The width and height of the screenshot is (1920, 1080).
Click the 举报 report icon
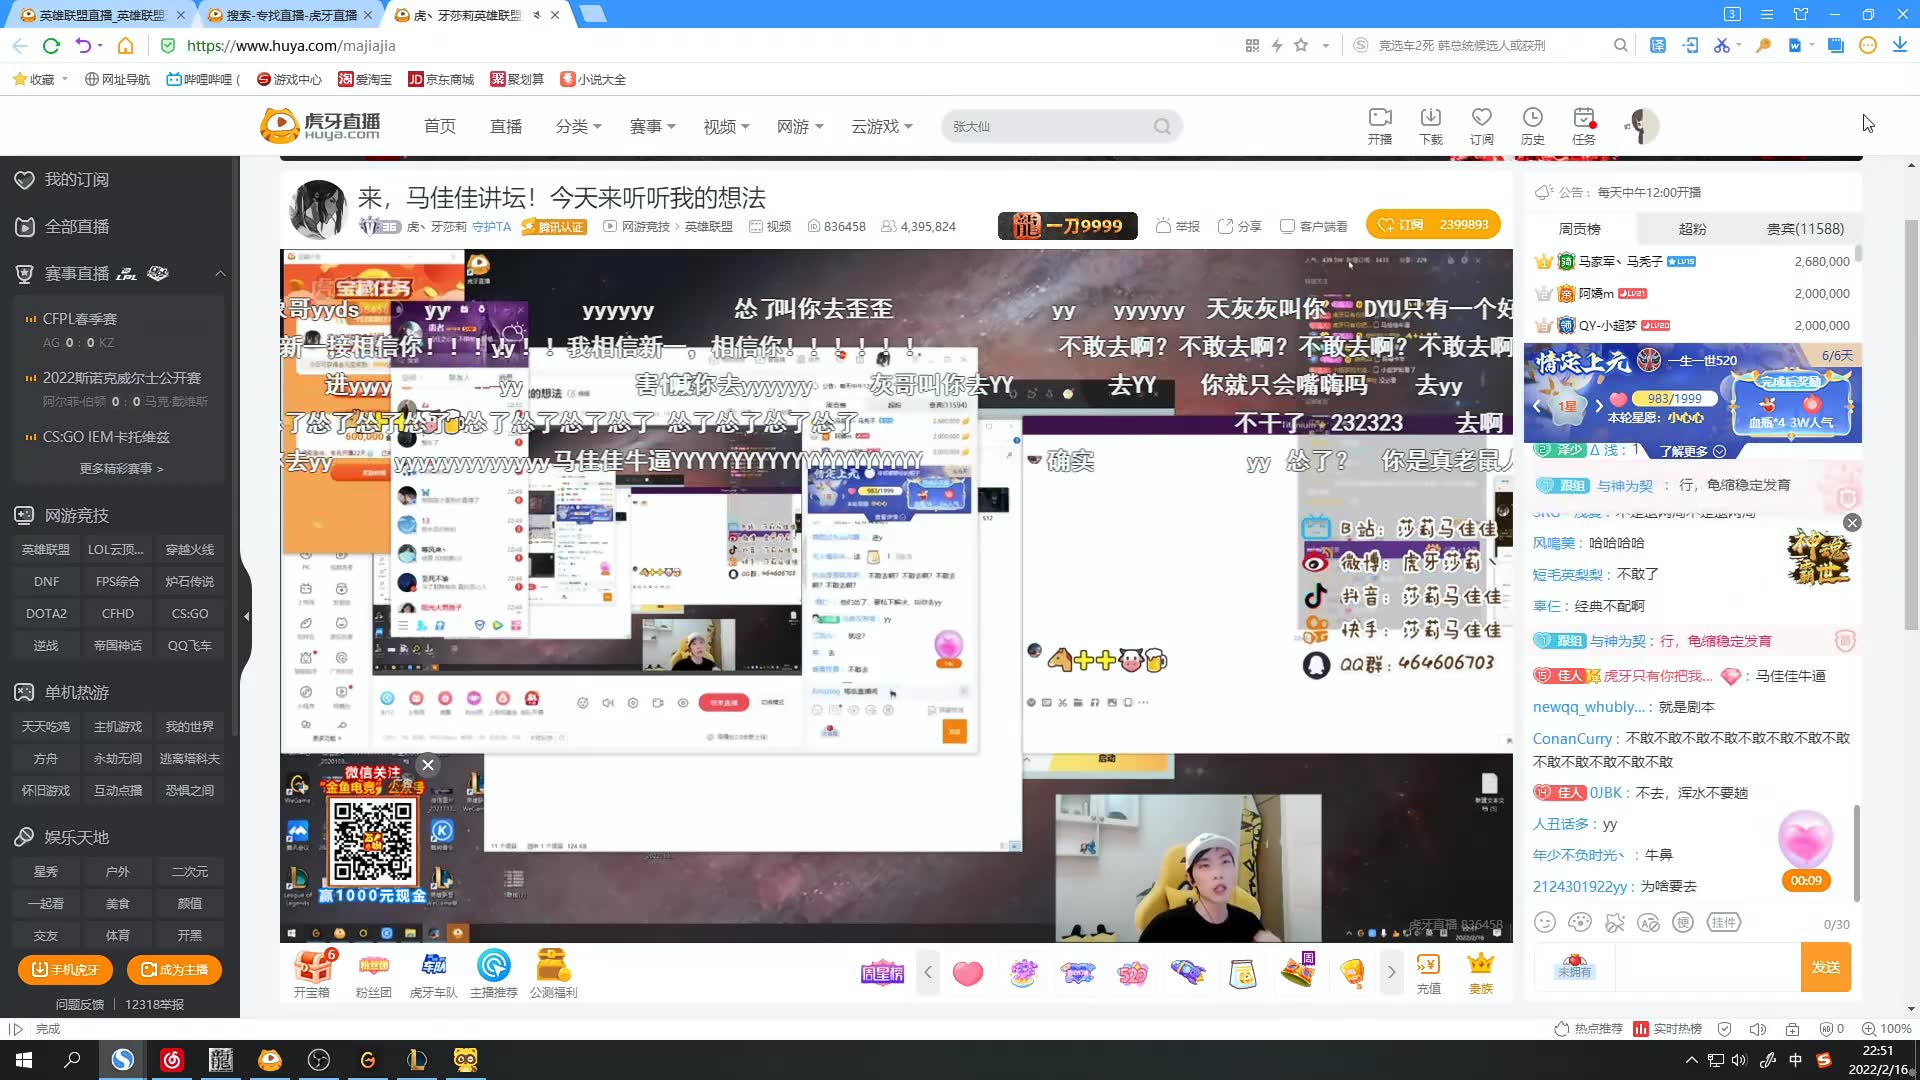[x=1178, y=226]
